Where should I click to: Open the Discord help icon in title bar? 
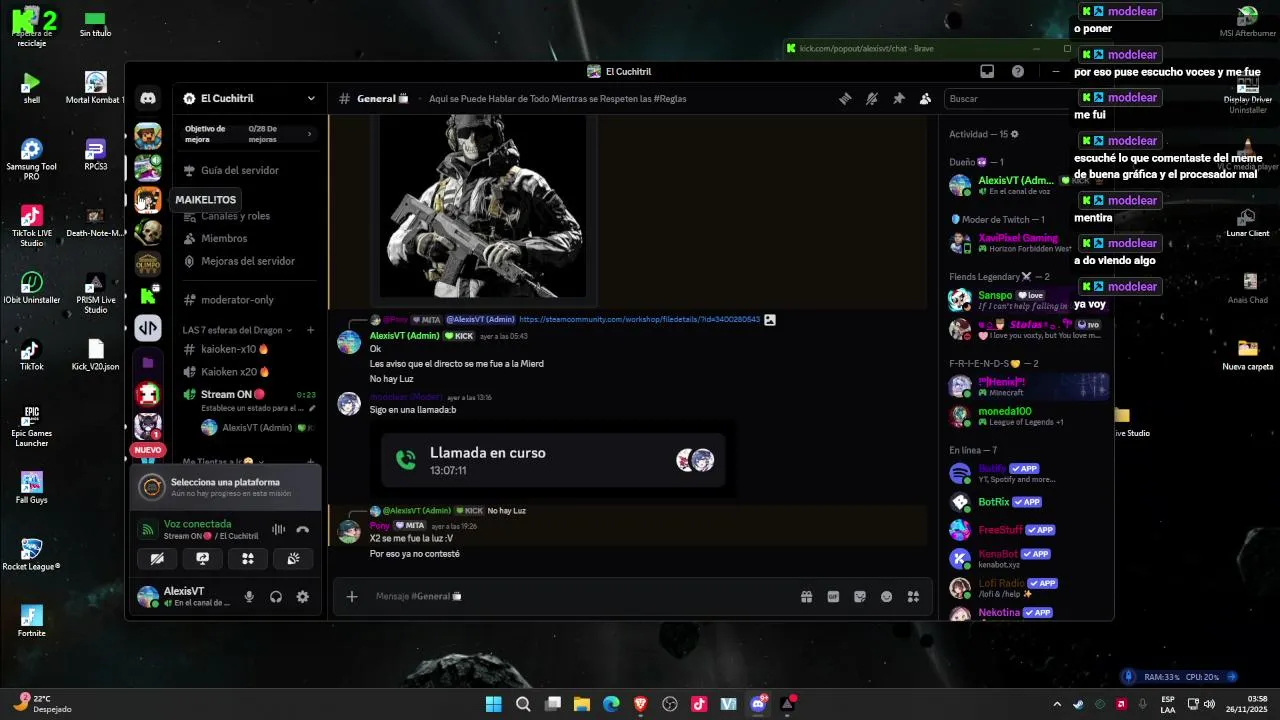point(1018,71)
